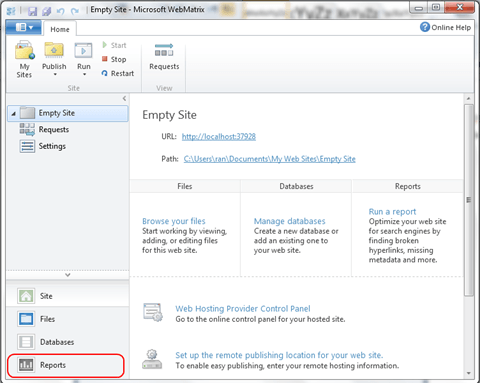Open the site path link
Image resolution: width=480 pixels, height=383 pixels.
coord(269,159)
